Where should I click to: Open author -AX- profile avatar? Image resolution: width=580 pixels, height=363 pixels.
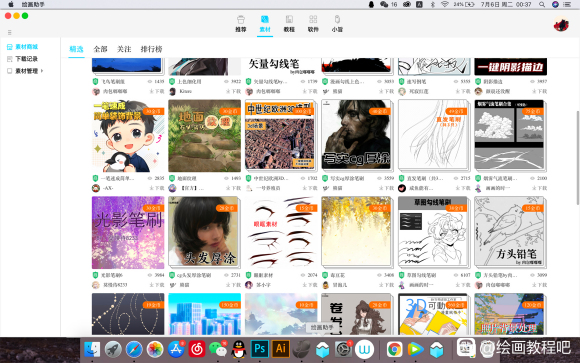pos(96,188)
